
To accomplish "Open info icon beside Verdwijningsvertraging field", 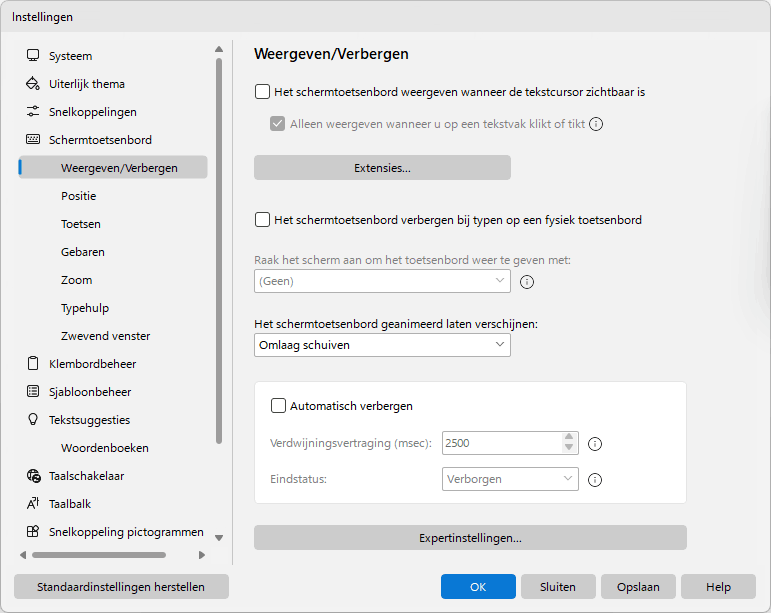I will [595, 444].
